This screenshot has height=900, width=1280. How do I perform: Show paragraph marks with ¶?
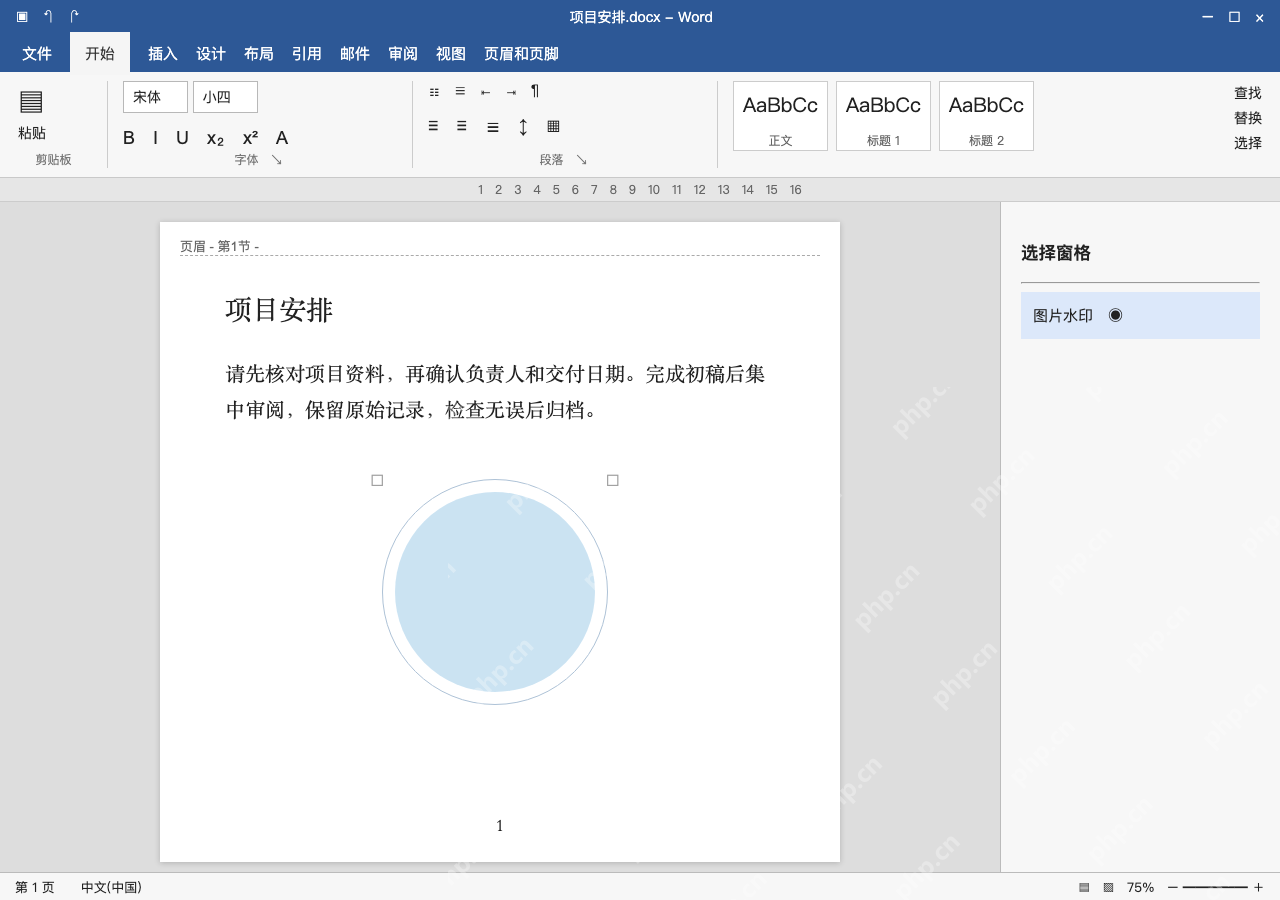click(x=535, y=91)
